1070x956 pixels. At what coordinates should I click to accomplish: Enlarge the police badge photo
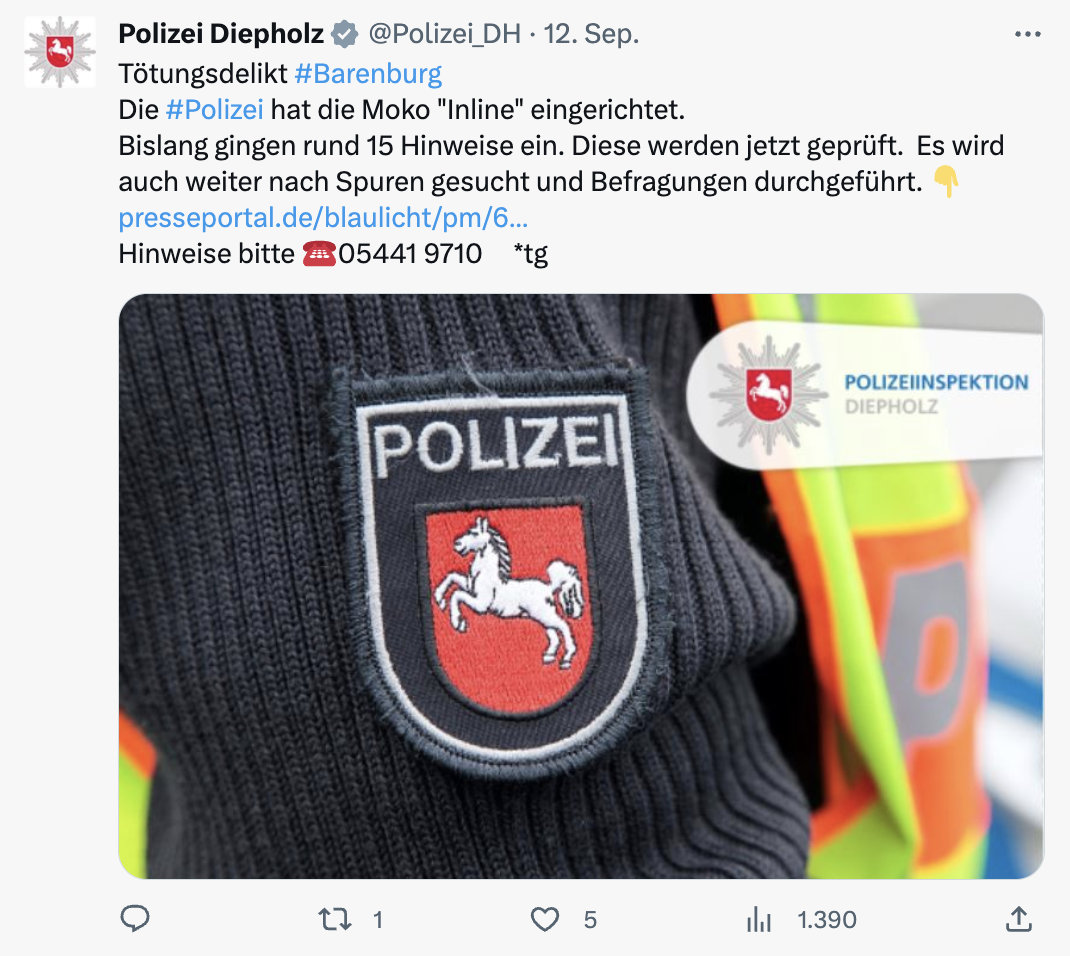pyautogui.click(x=581, y=586)
